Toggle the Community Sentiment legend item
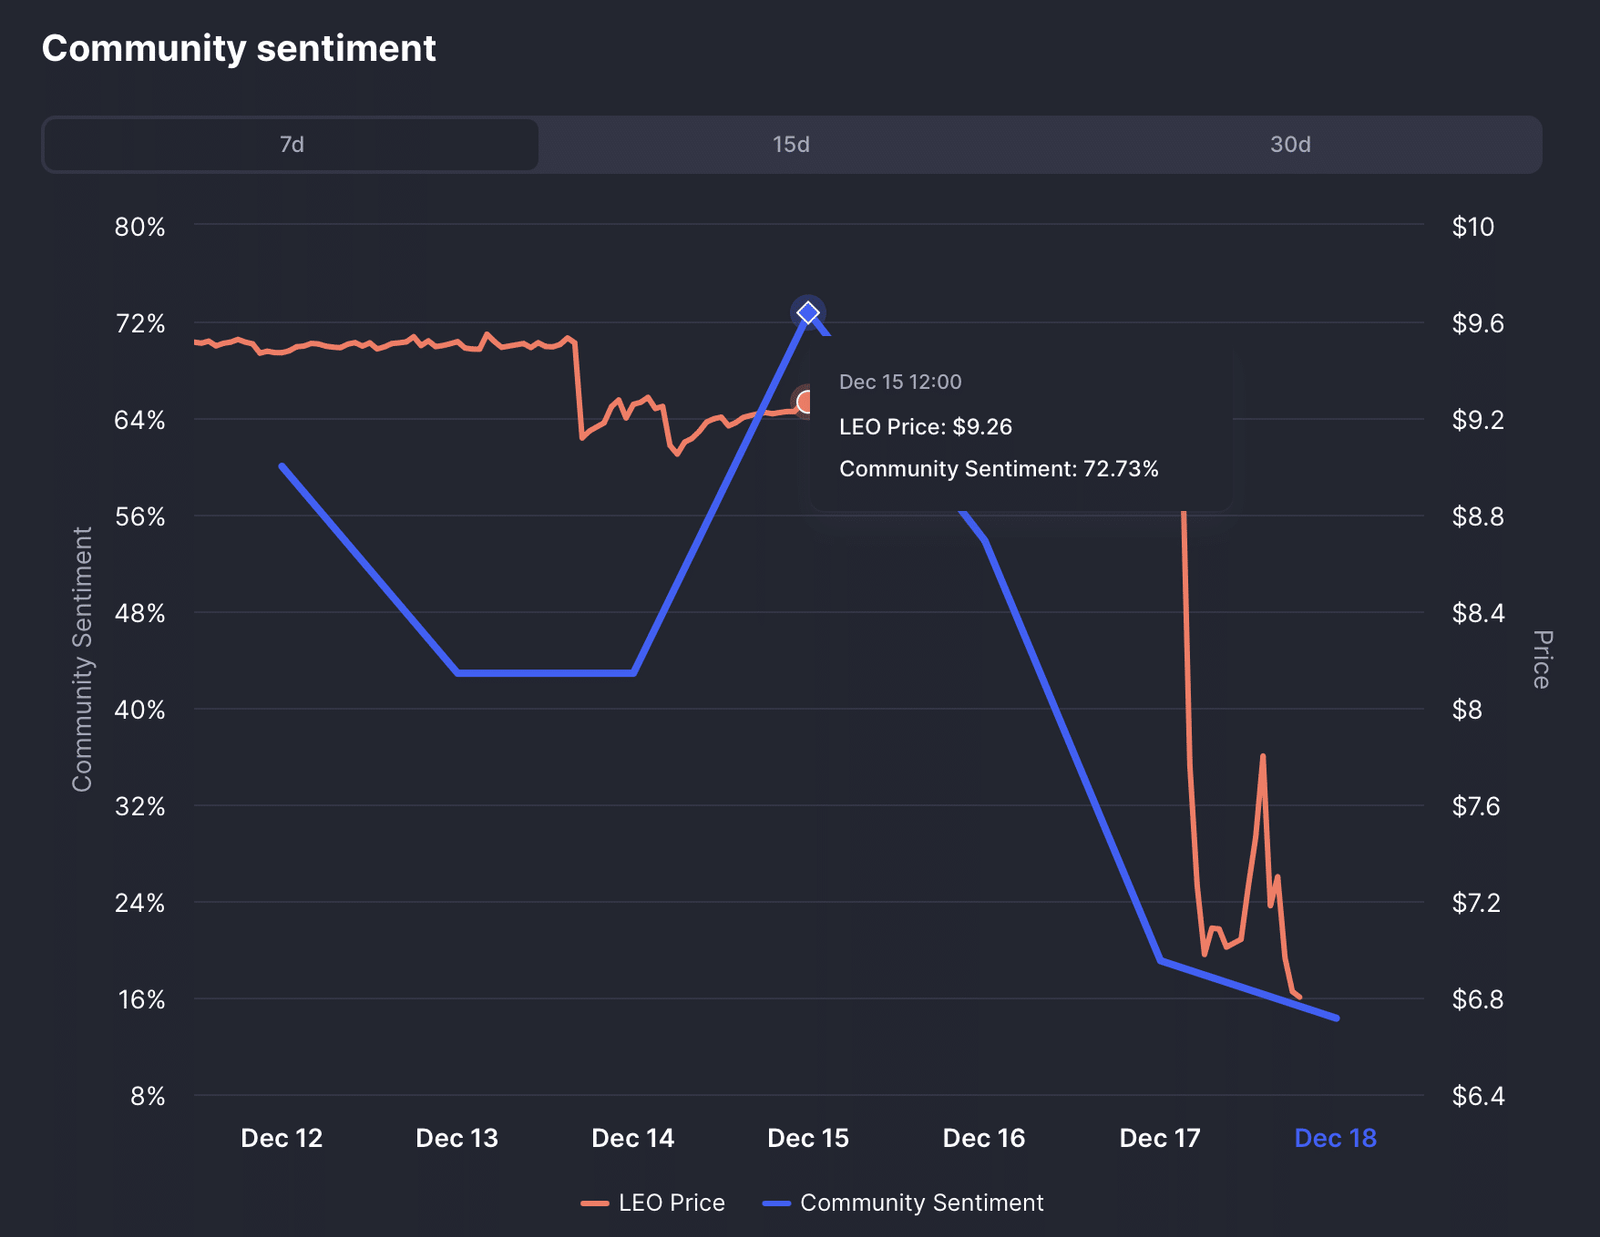The image size is (1600, 1237). pyautogui.click(x=921, y=1203)
